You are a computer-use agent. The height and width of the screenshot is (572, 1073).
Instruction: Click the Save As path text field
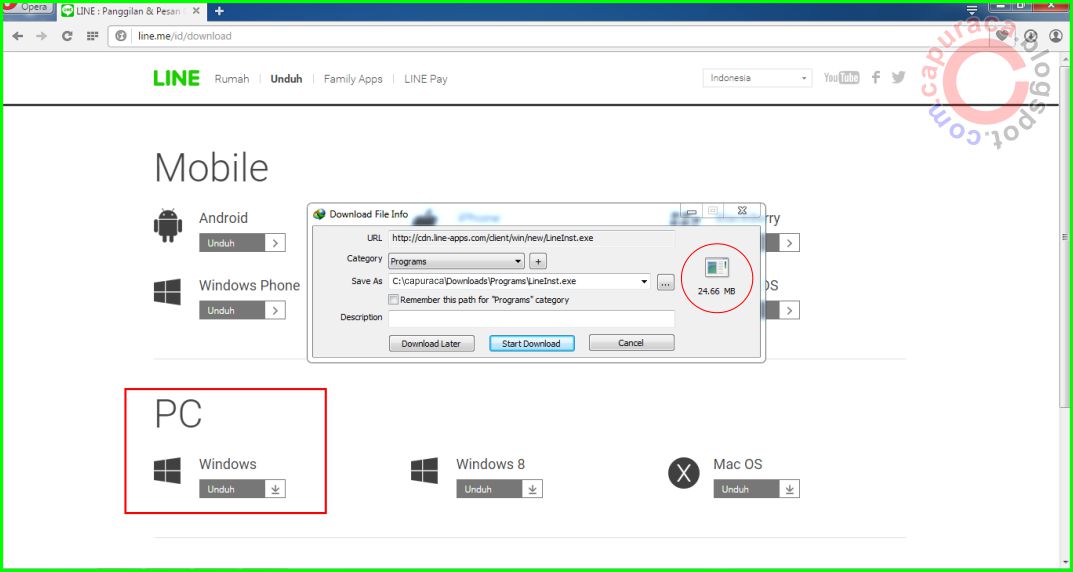(x=513, y=281)
